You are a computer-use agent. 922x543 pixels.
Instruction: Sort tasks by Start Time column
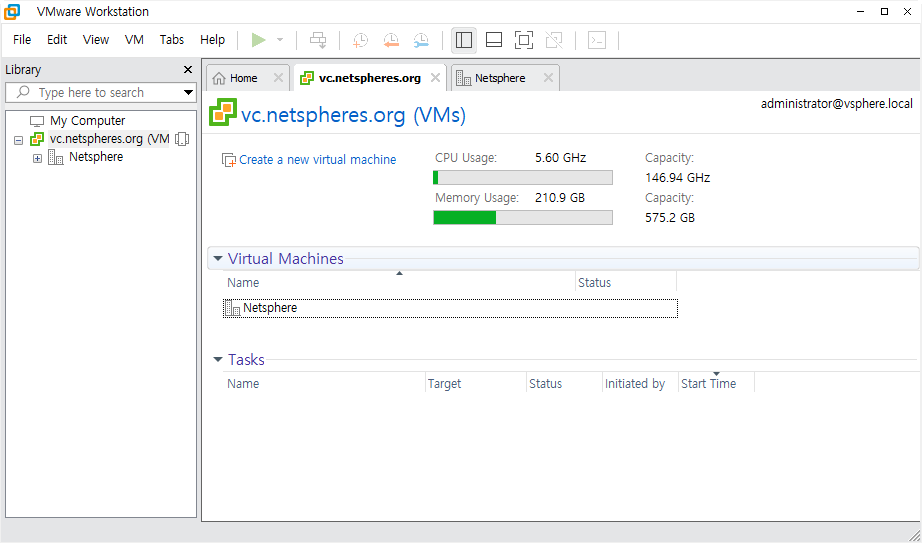click(716, 384)
